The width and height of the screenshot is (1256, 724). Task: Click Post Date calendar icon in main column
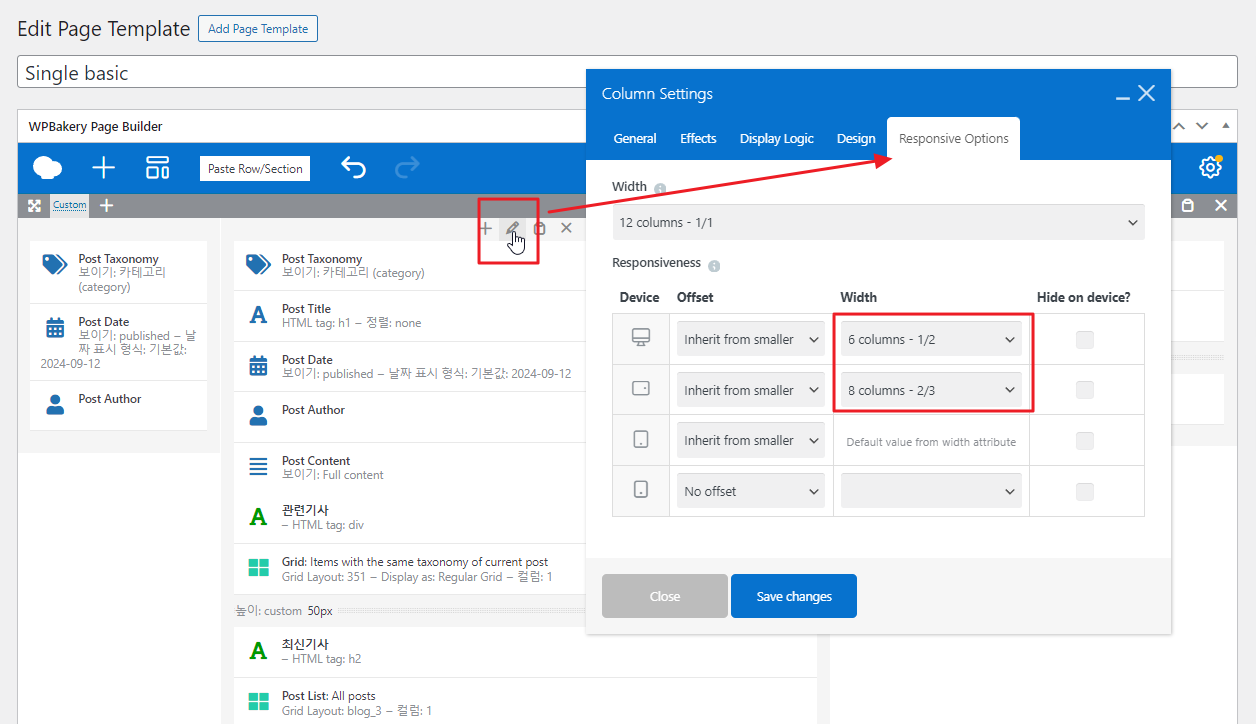[258, 366]
